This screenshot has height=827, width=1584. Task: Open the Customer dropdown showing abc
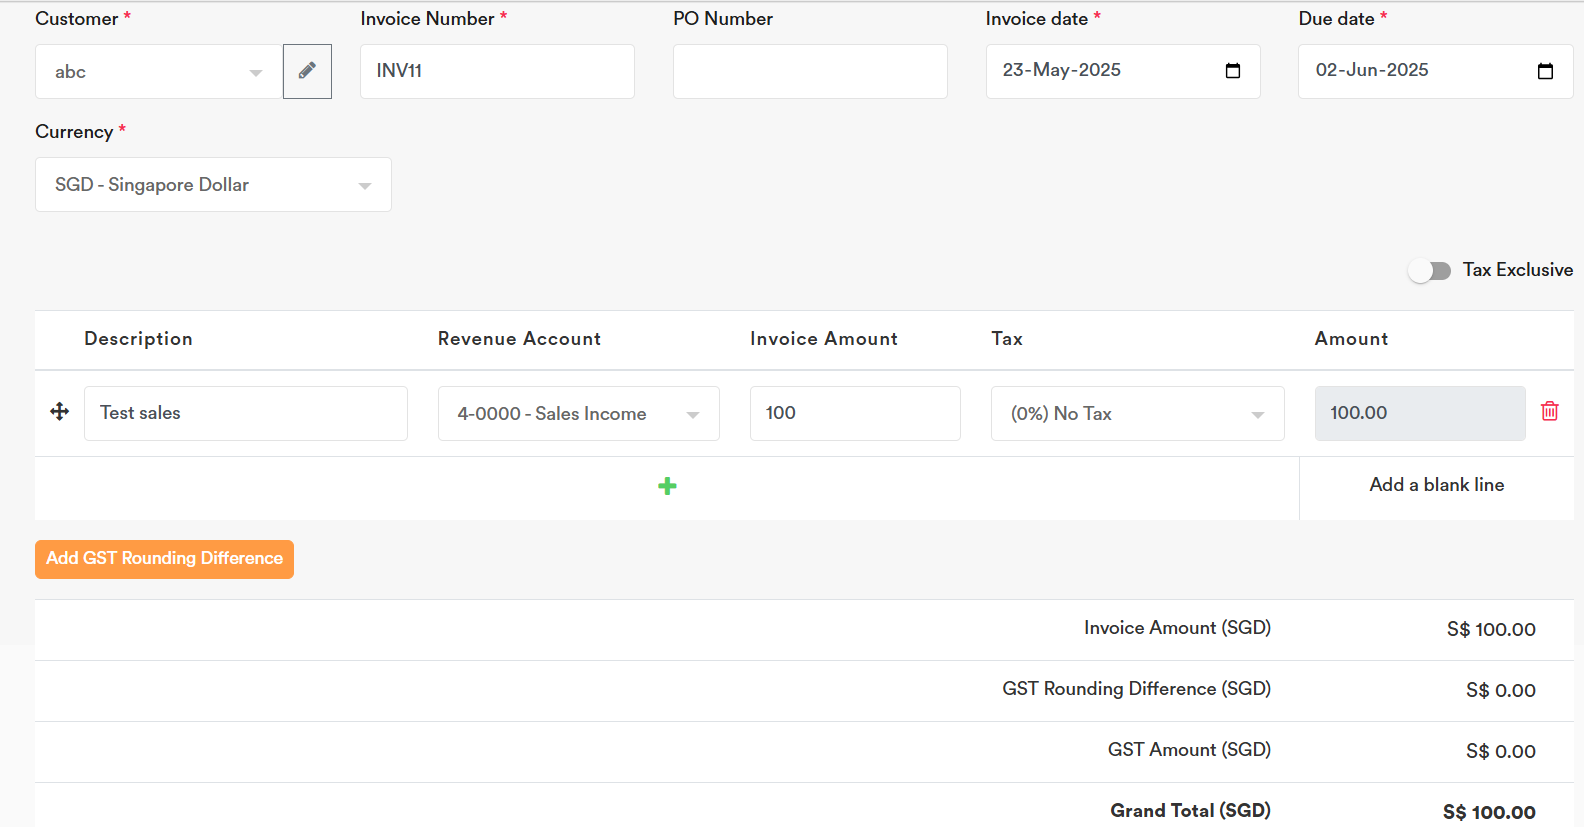pyautogui.click(x=158, y=72)
